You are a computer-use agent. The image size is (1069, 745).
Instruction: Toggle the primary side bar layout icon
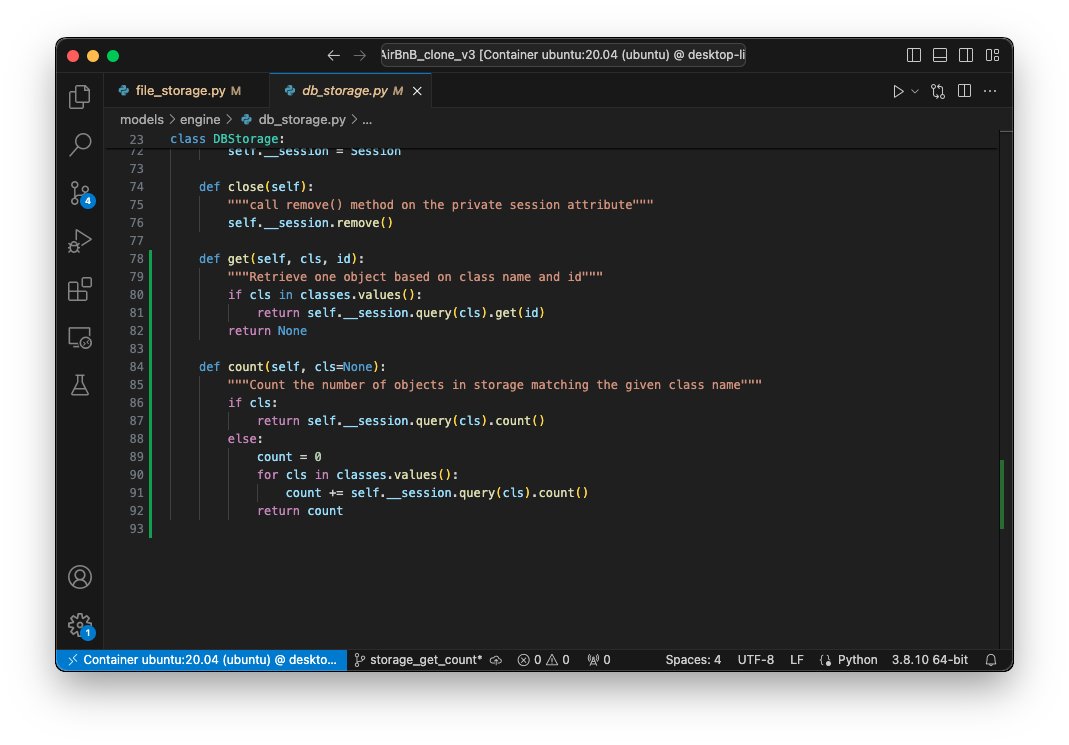click(x=914, y=55)
